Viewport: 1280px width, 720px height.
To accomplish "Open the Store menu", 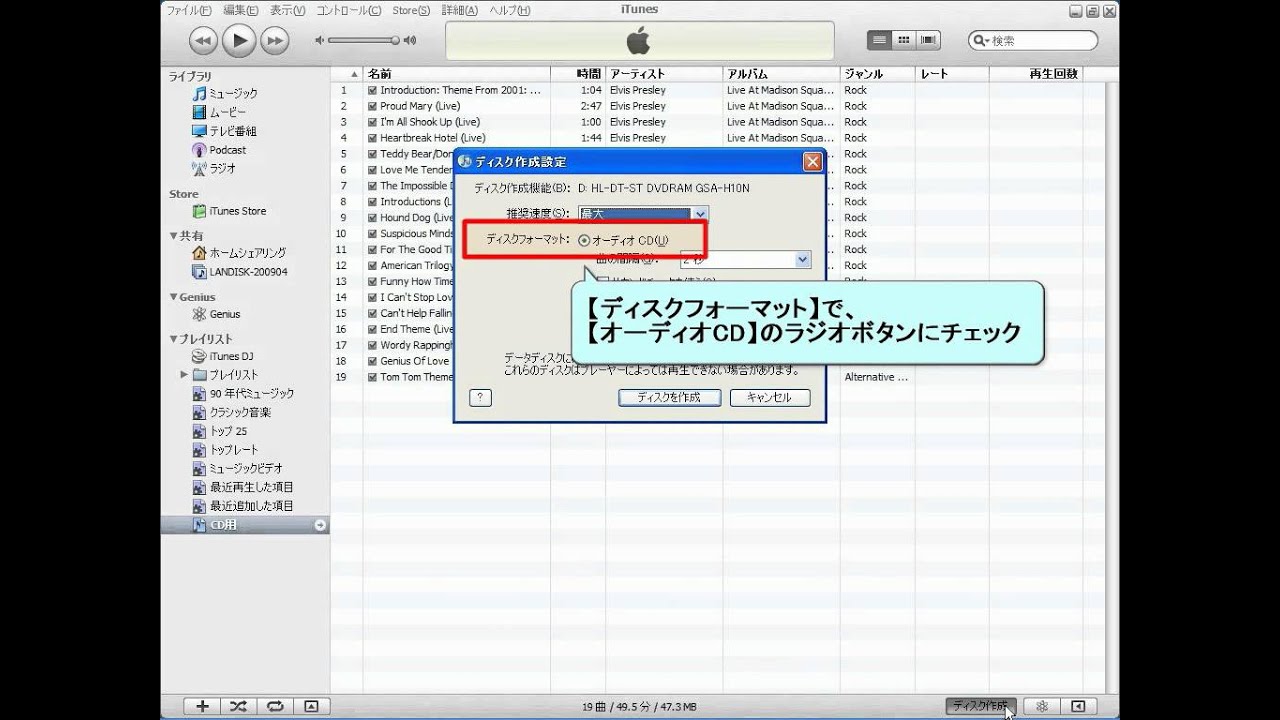I will 411,10.
